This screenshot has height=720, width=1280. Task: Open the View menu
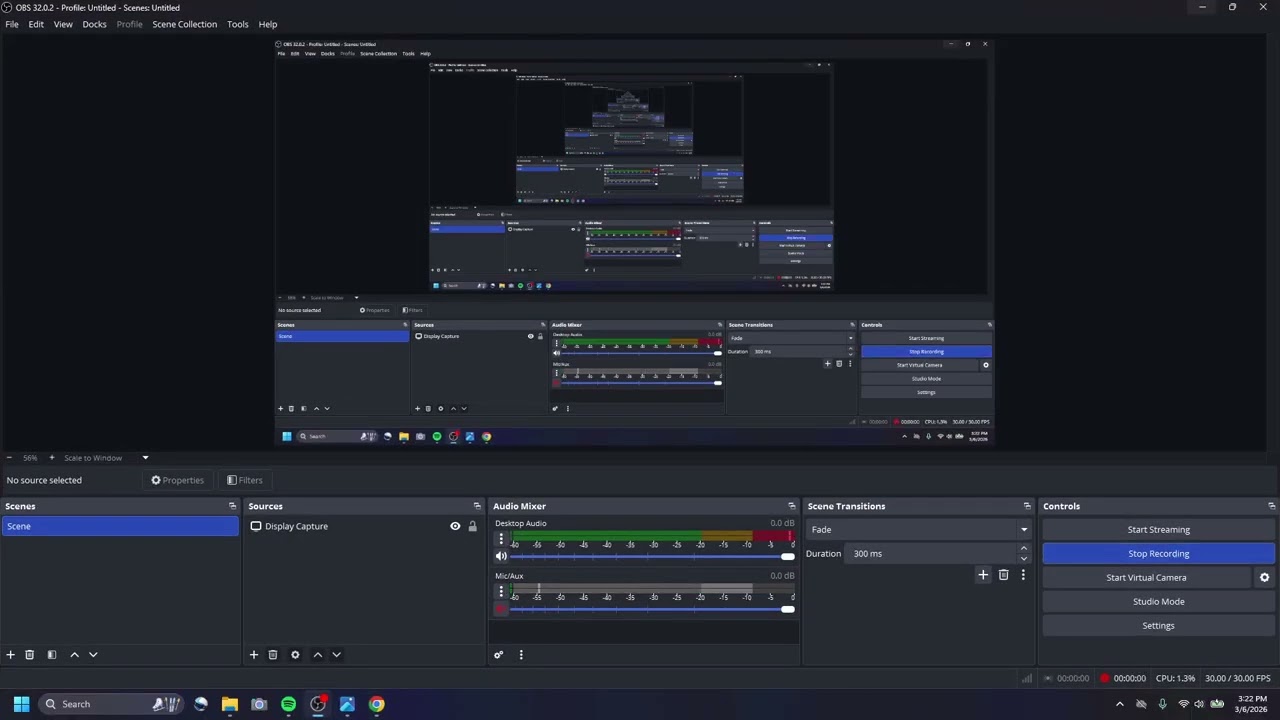click(x=63, y=24)
